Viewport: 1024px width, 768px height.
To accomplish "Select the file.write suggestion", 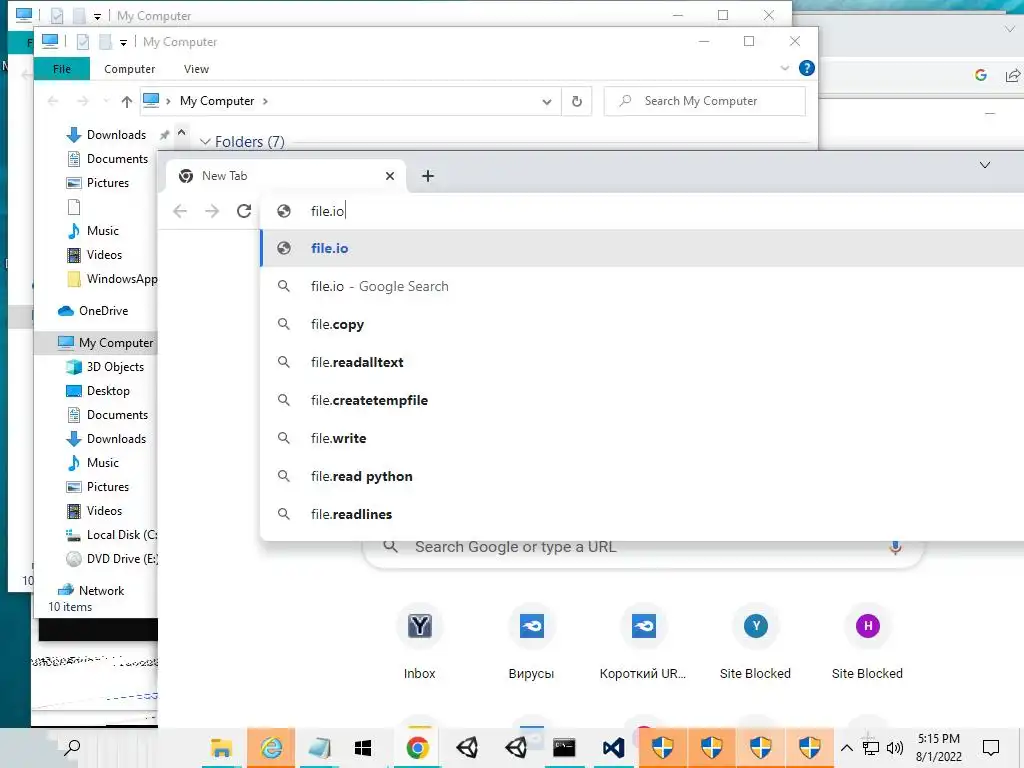I will click(x=642, y=438).
